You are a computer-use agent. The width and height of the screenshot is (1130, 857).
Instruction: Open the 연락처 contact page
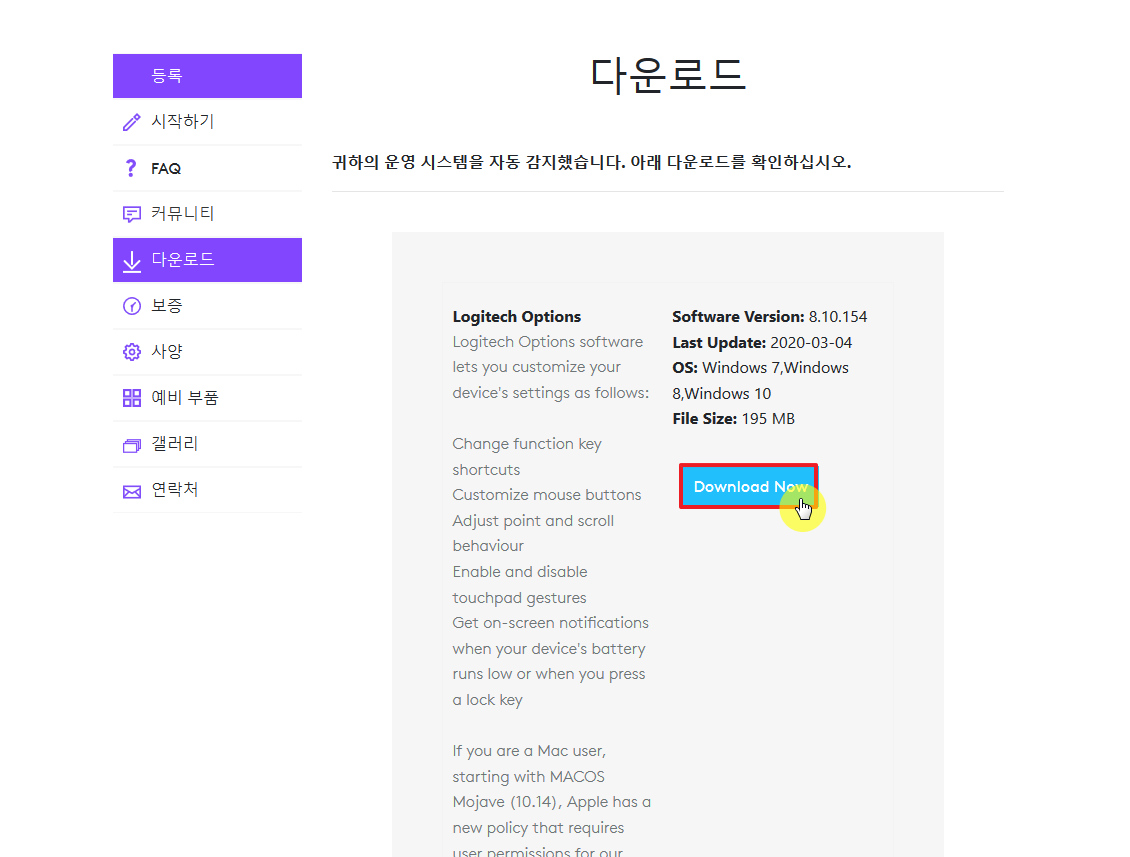(x=208, y=490)
